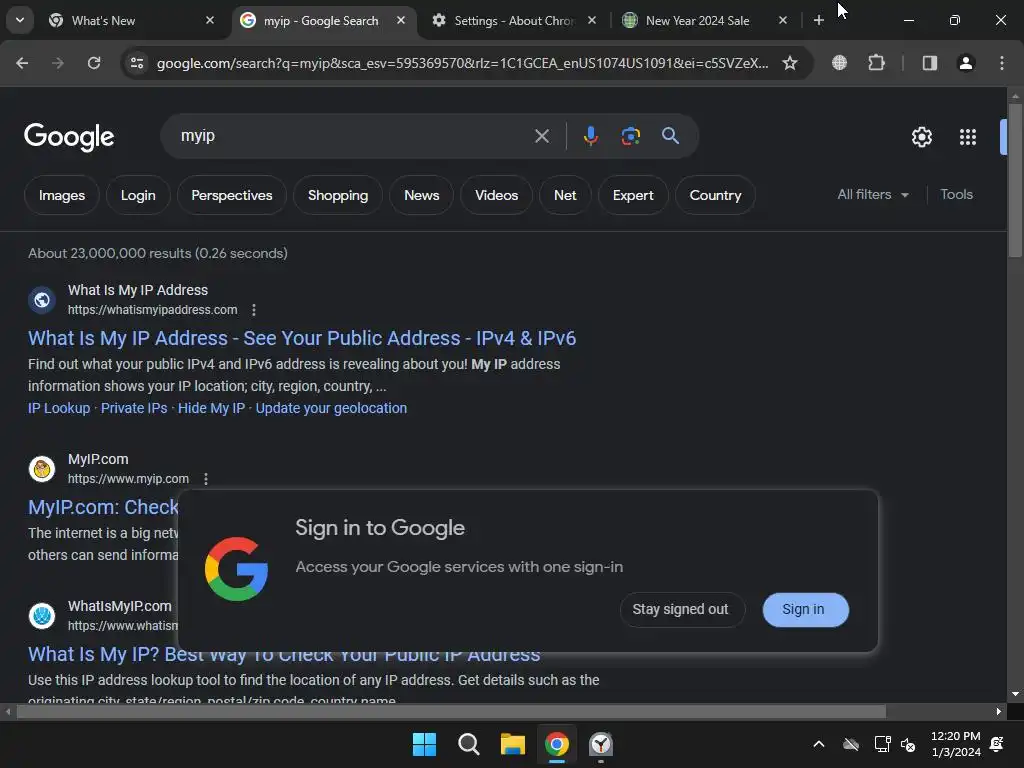Open a new tab with plus button
Viewport: 1024px width, 768px height.
pos(818,20)
